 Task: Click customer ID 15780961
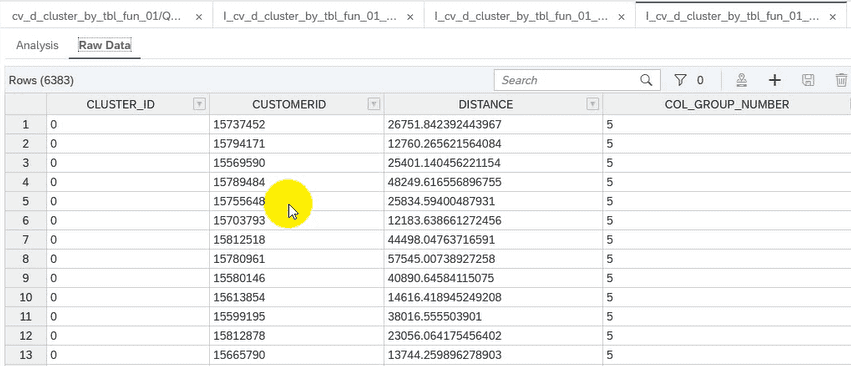(239, 259)
